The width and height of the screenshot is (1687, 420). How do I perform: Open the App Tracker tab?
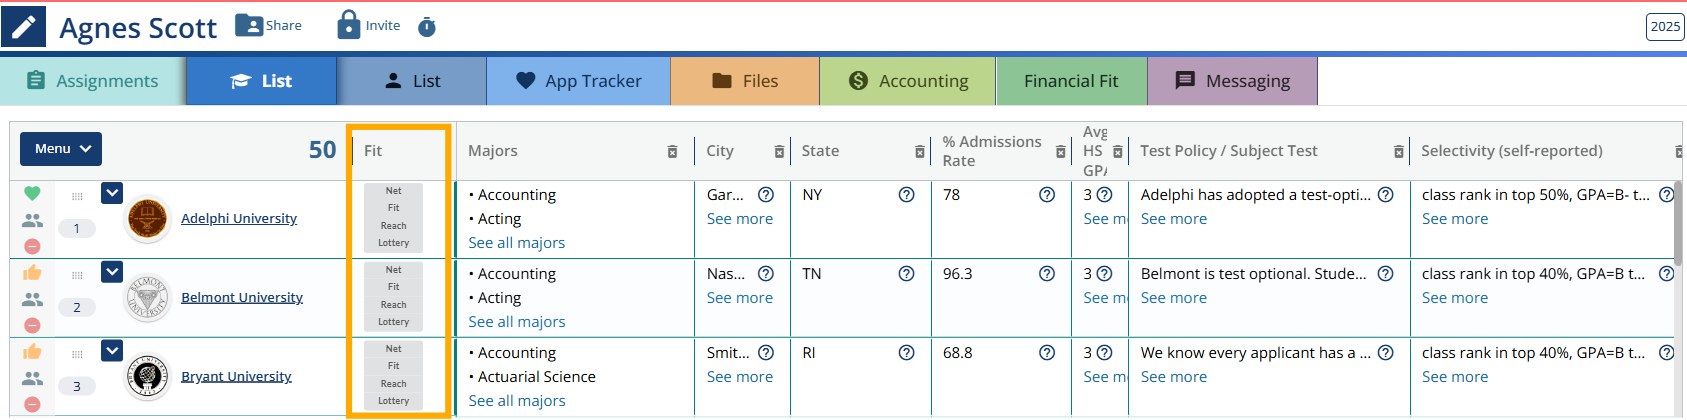pyautogui.click(x=579, y=81)
